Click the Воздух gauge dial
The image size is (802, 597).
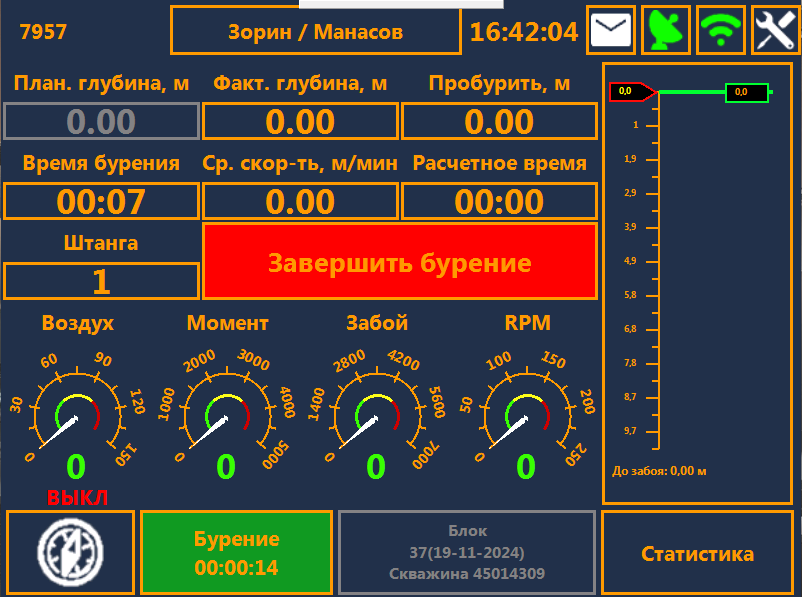(77, 412)
